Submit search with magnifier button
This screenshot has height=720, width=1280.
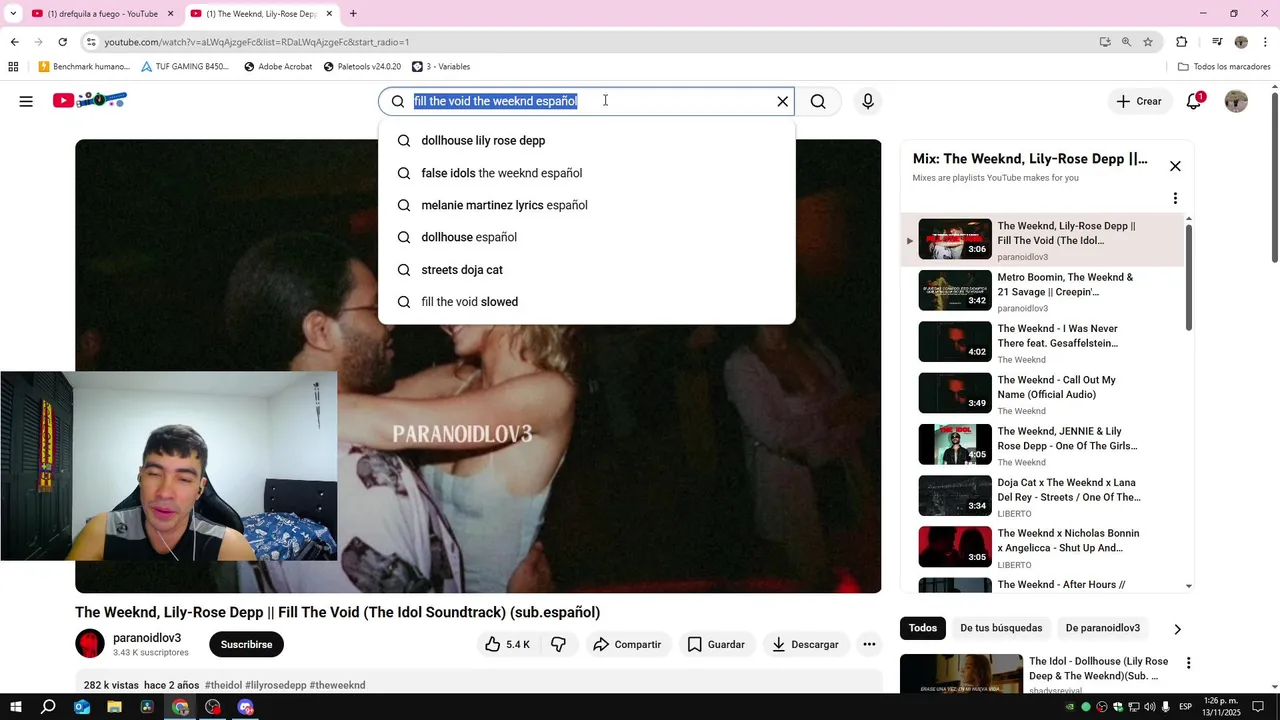coord(818,101)
